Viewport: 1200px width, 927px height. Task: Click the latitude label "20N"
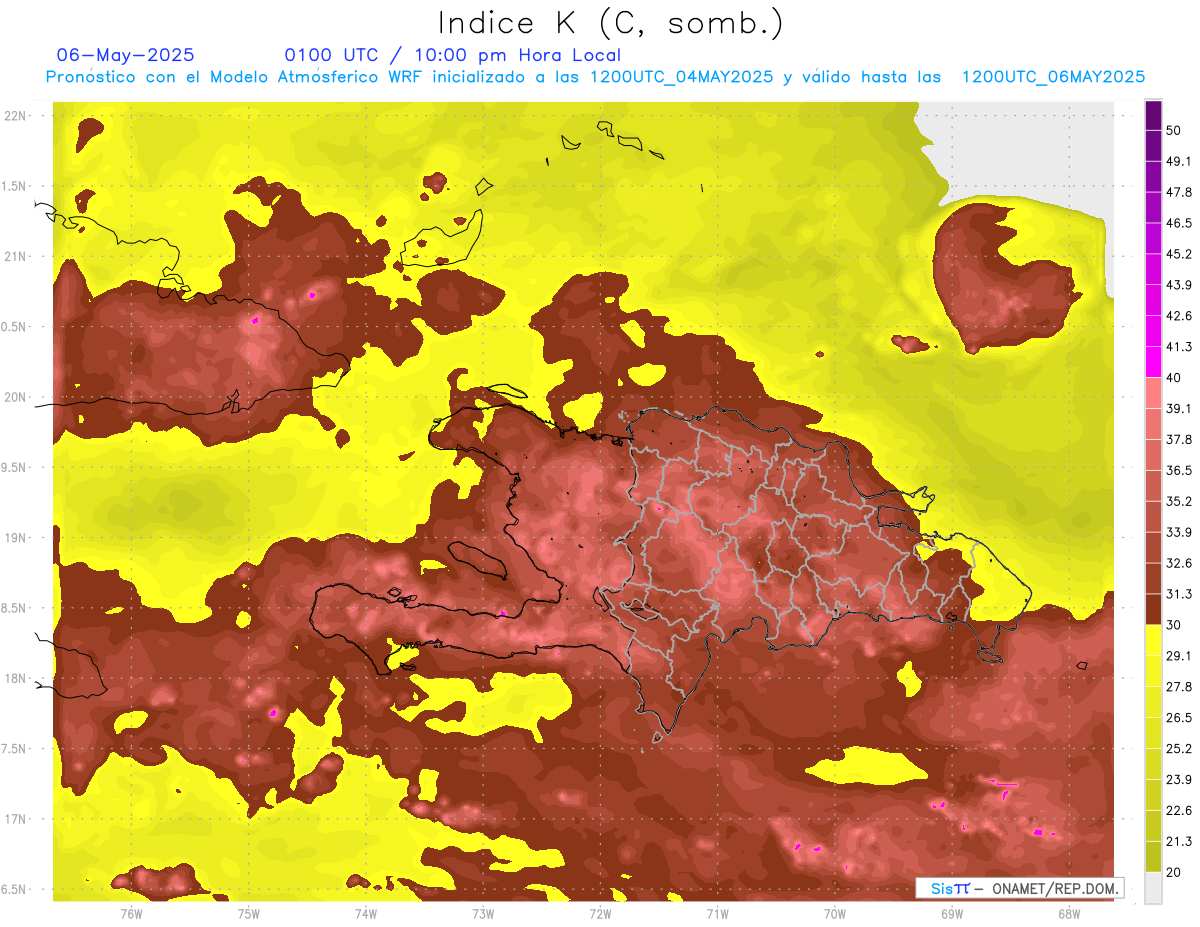pos(16,398)
